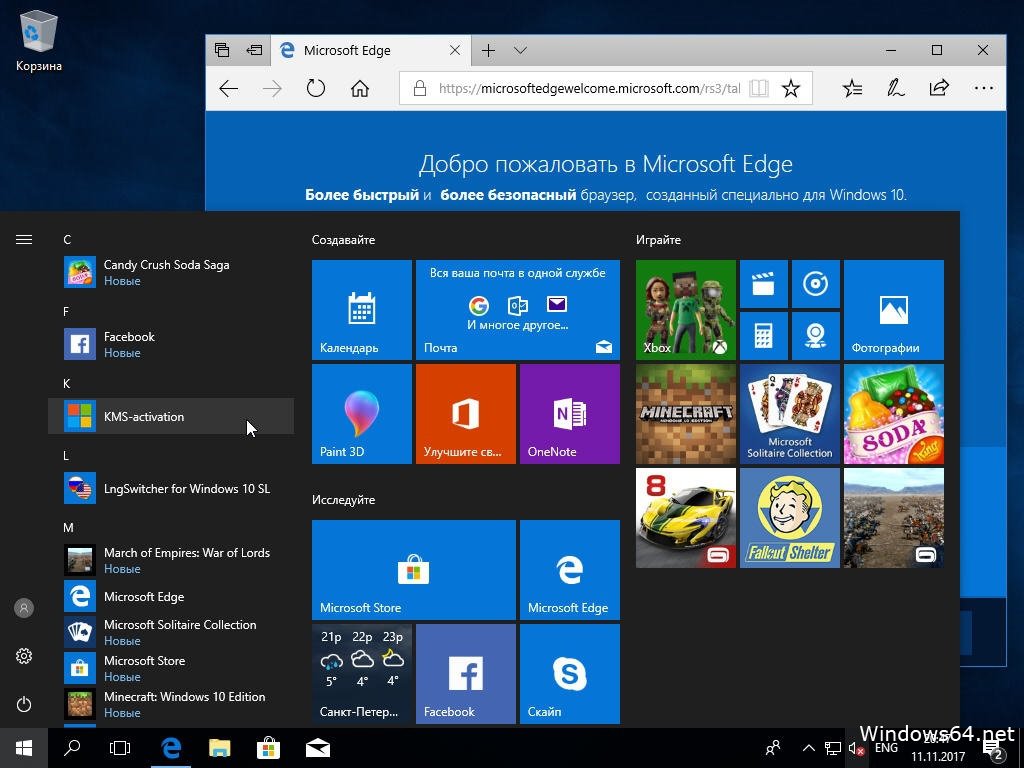1024x768 pixels.
Task: Launch the OneNote tile
Action: coord(569,413)
